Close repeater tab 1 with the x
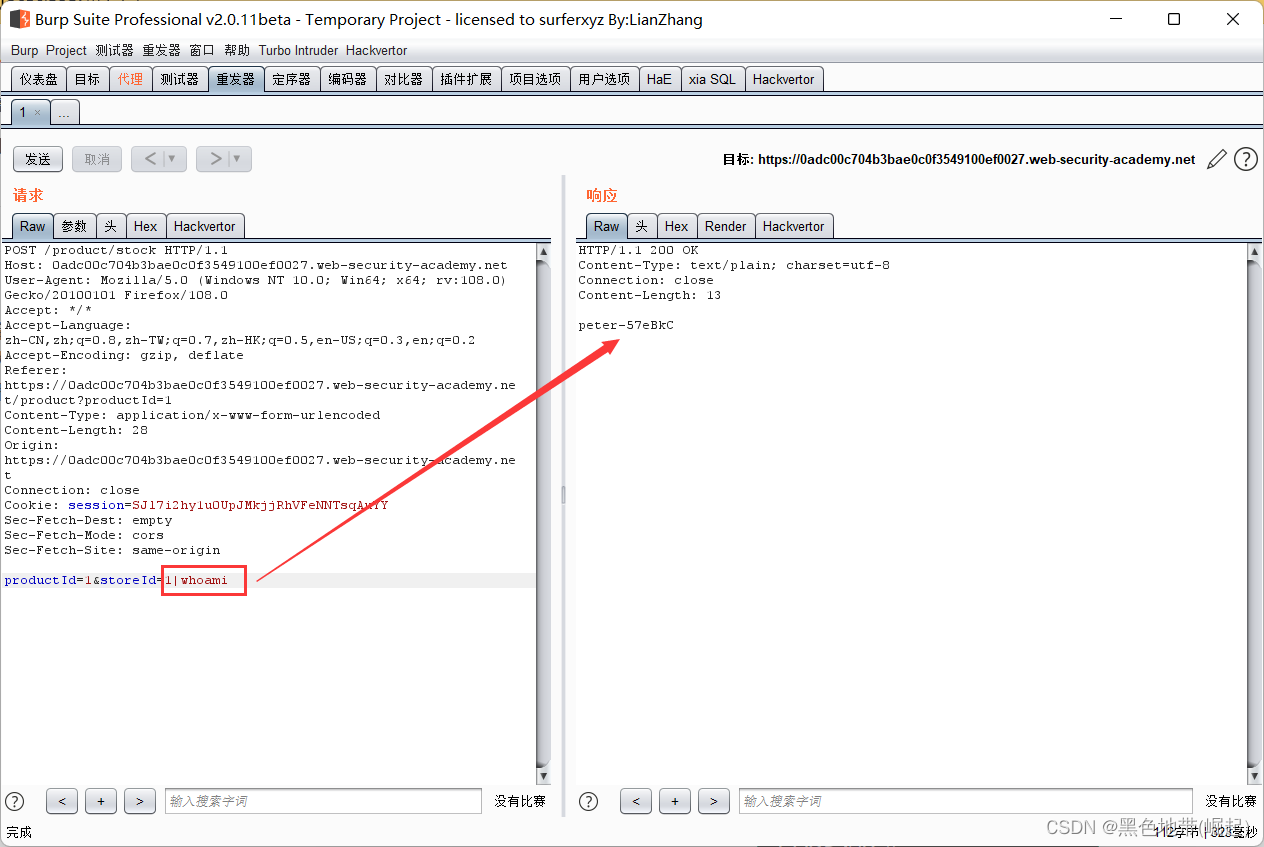Image resolution: width=1264 pixels, height=847 pixels. [x=37, y=112]
